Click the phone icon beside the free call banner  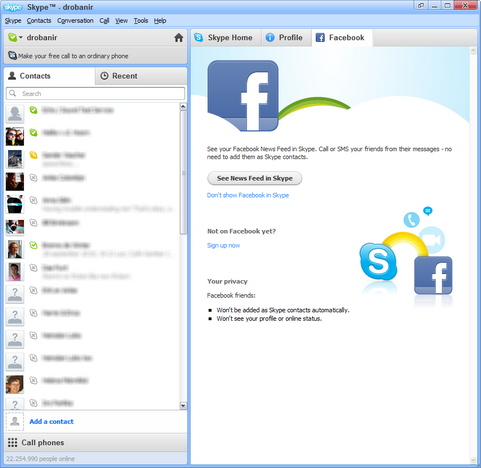[x=12, y=55]
